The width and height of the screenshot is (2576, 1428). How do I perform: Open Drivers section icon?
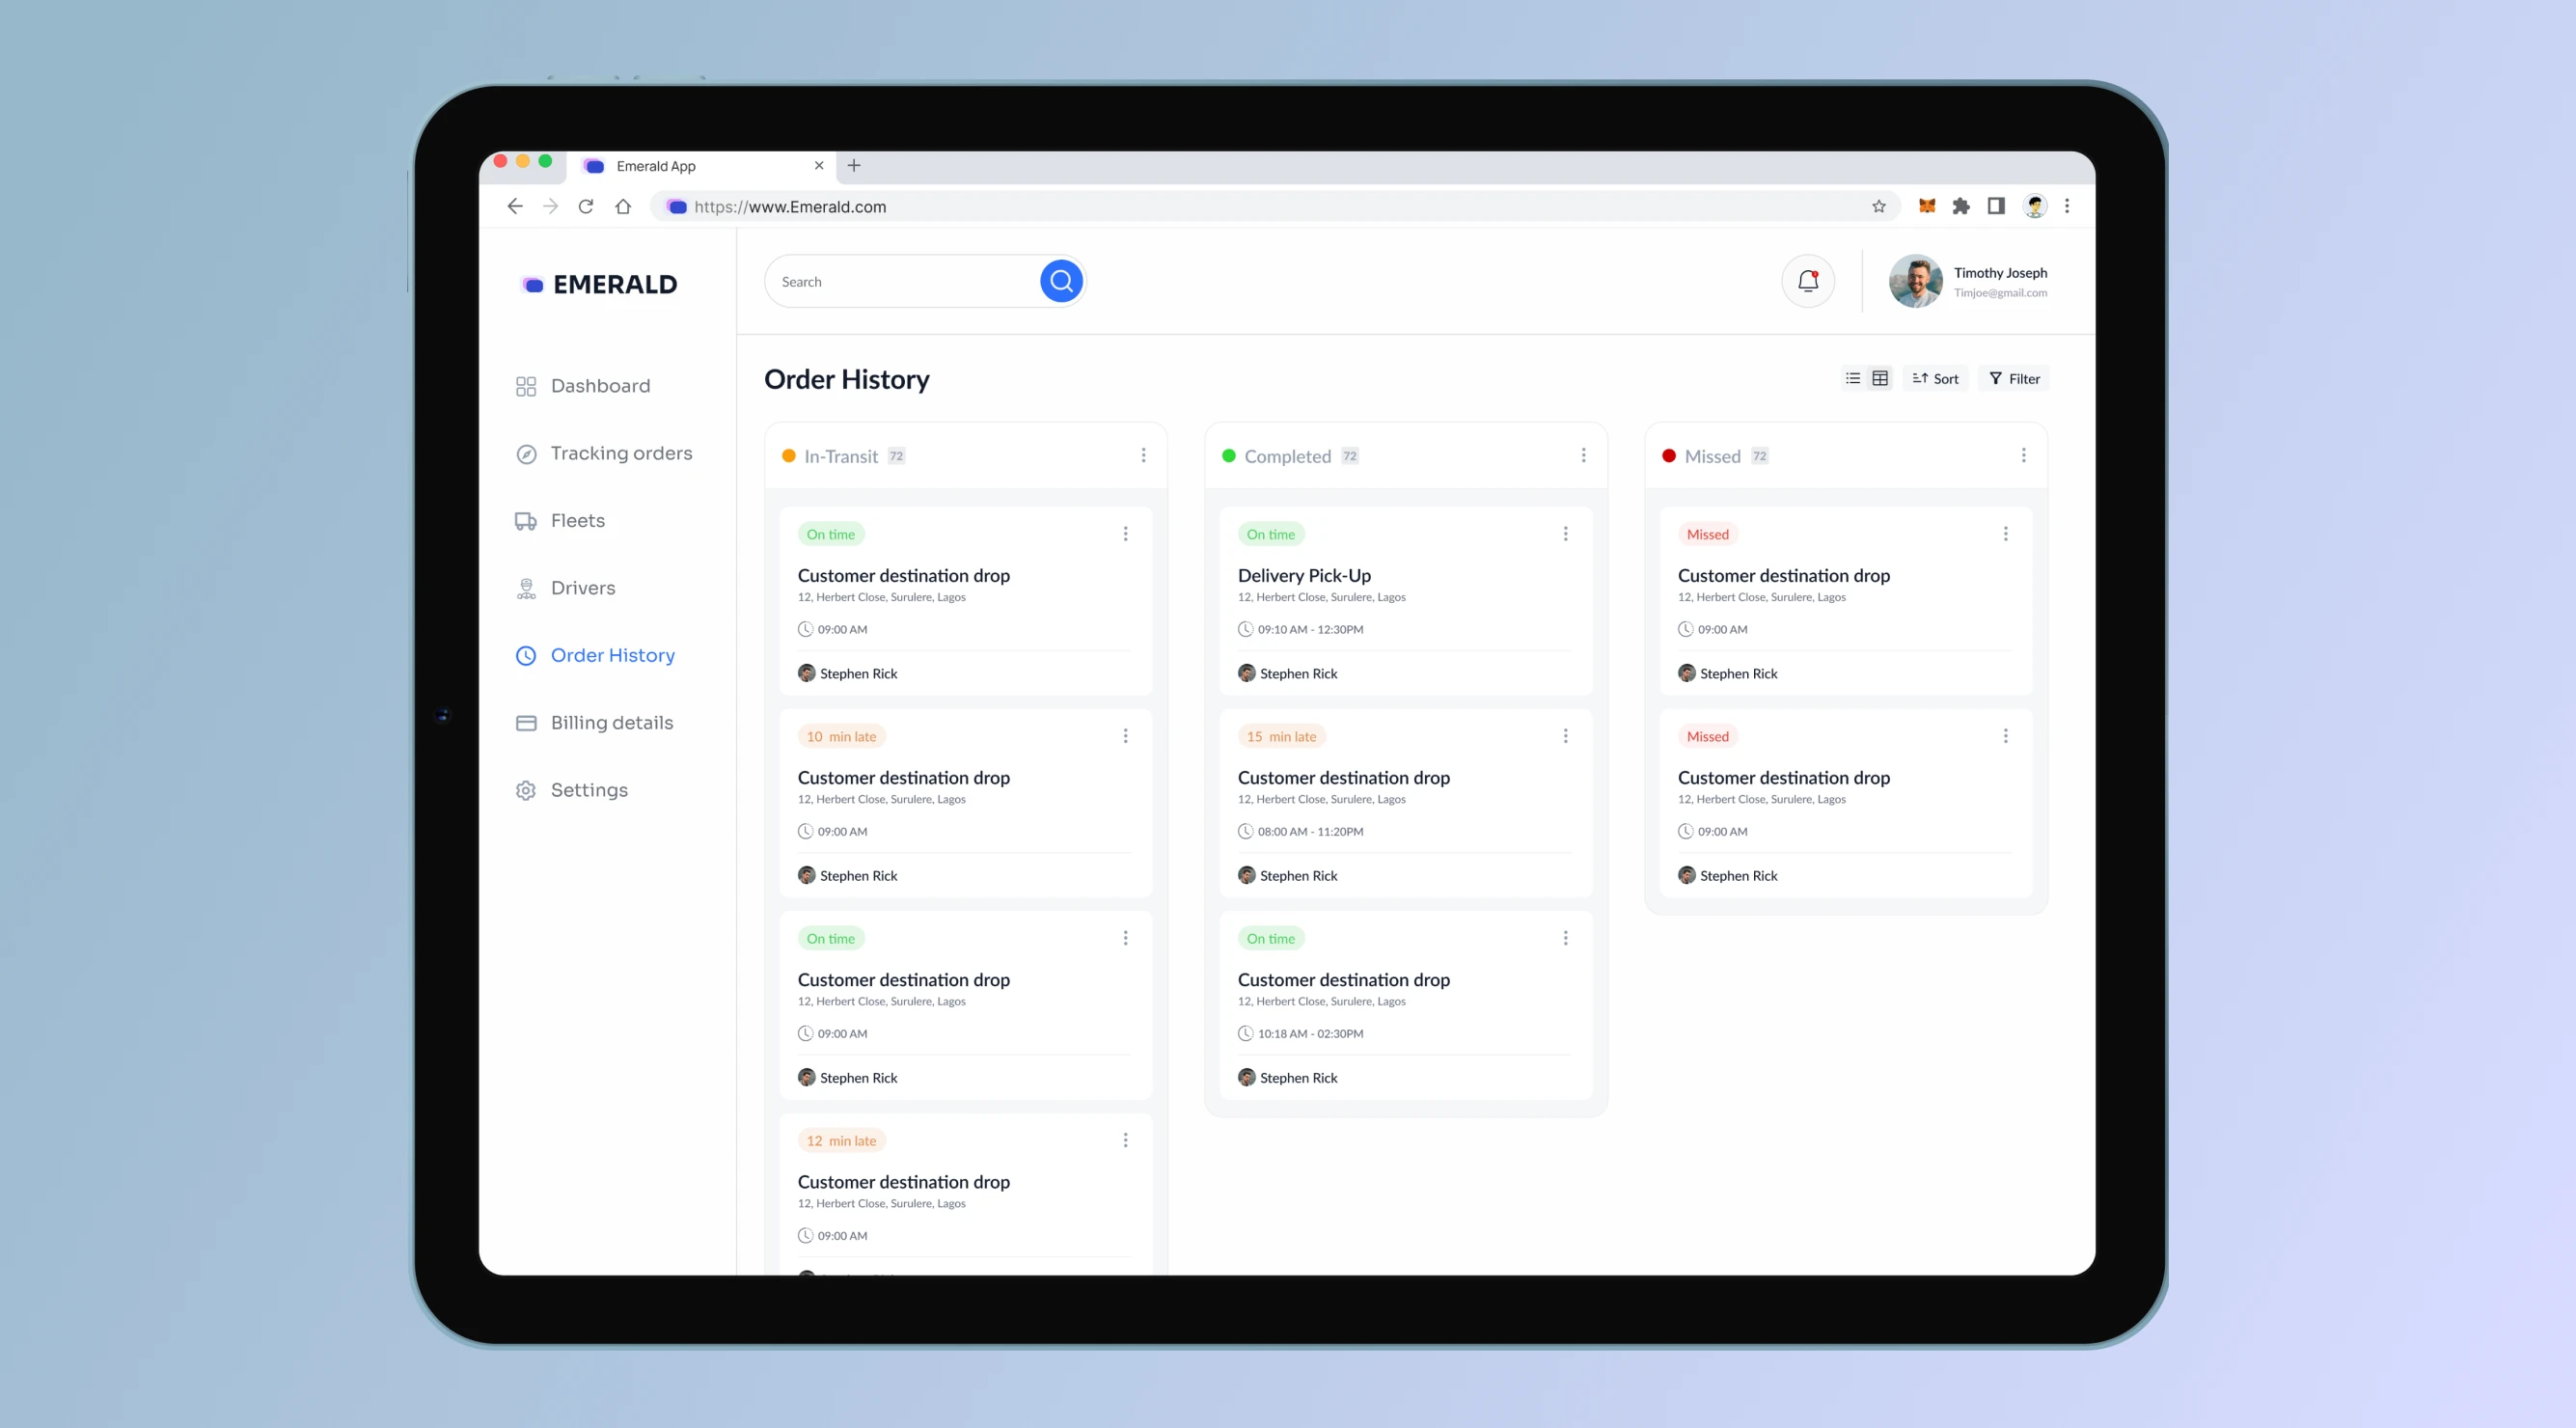[525, 588]
